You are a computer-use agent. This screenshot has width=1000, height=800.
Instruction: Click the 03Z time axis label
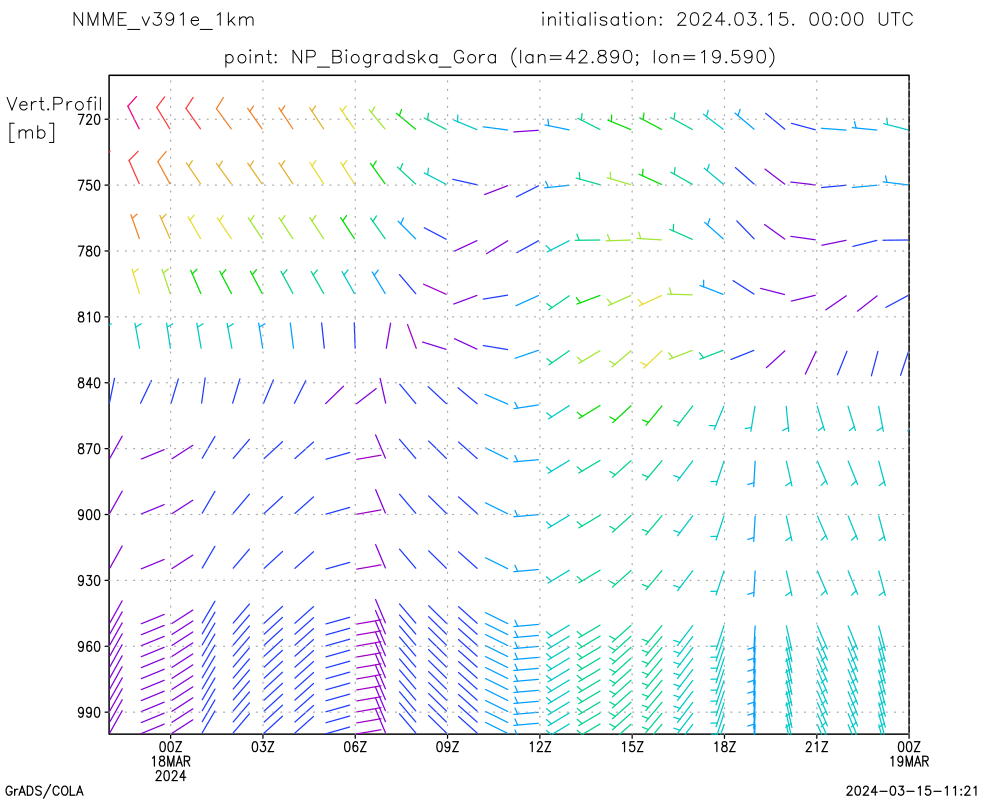tap(263, 746)
